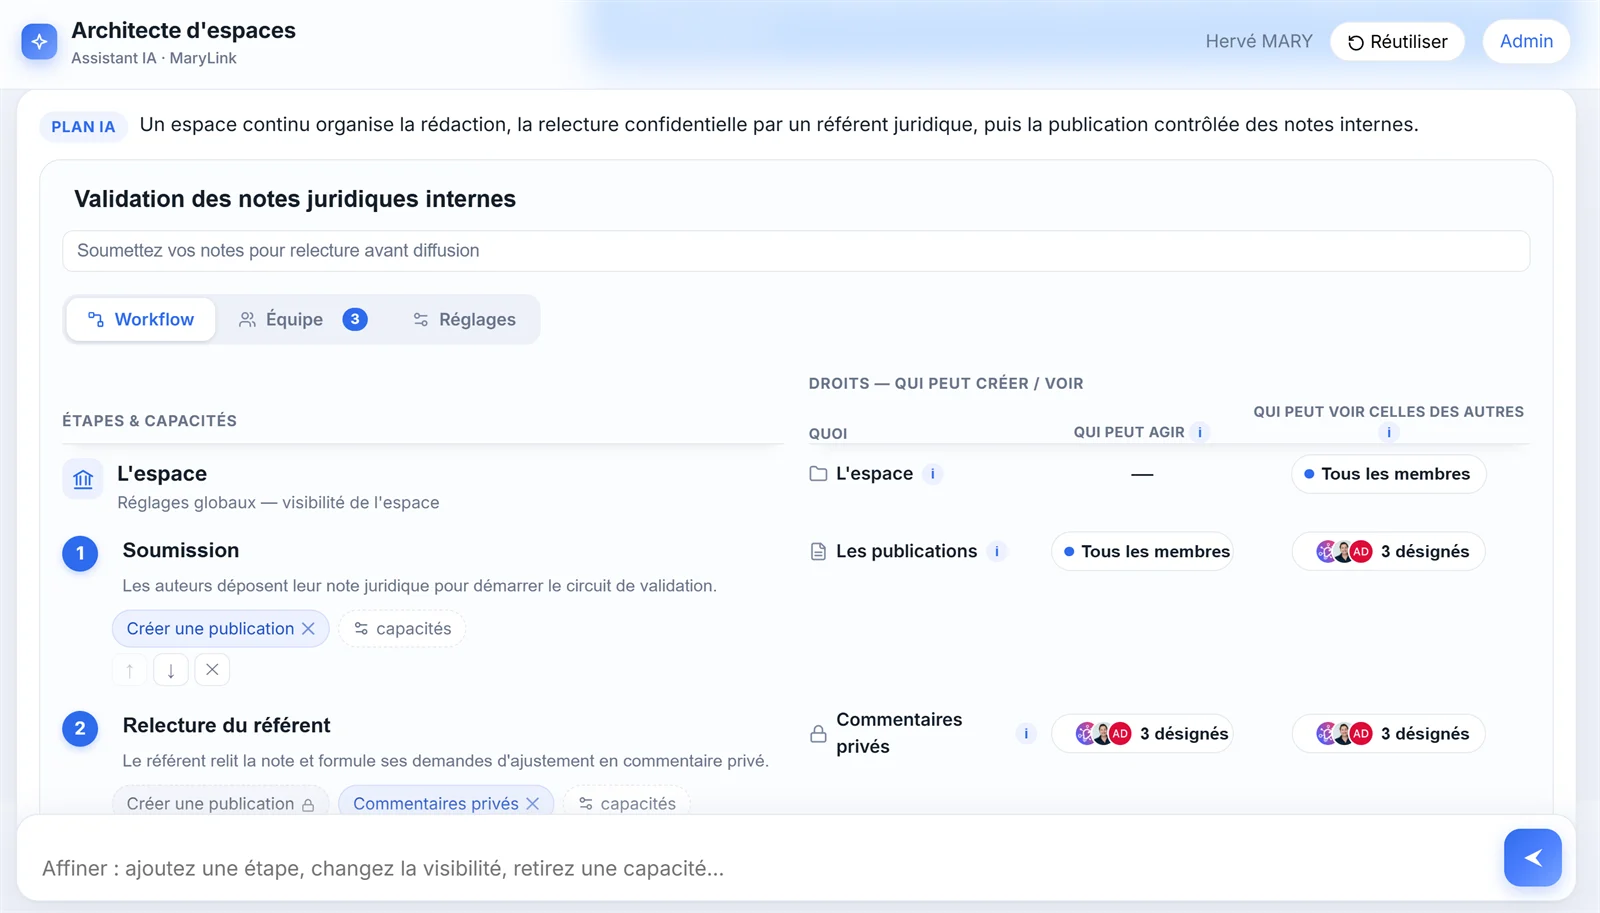The height and width of the screenshot is (913, 1600).
Task: Click info icon beside Commentaires privés
Action: coord(1026,734)
